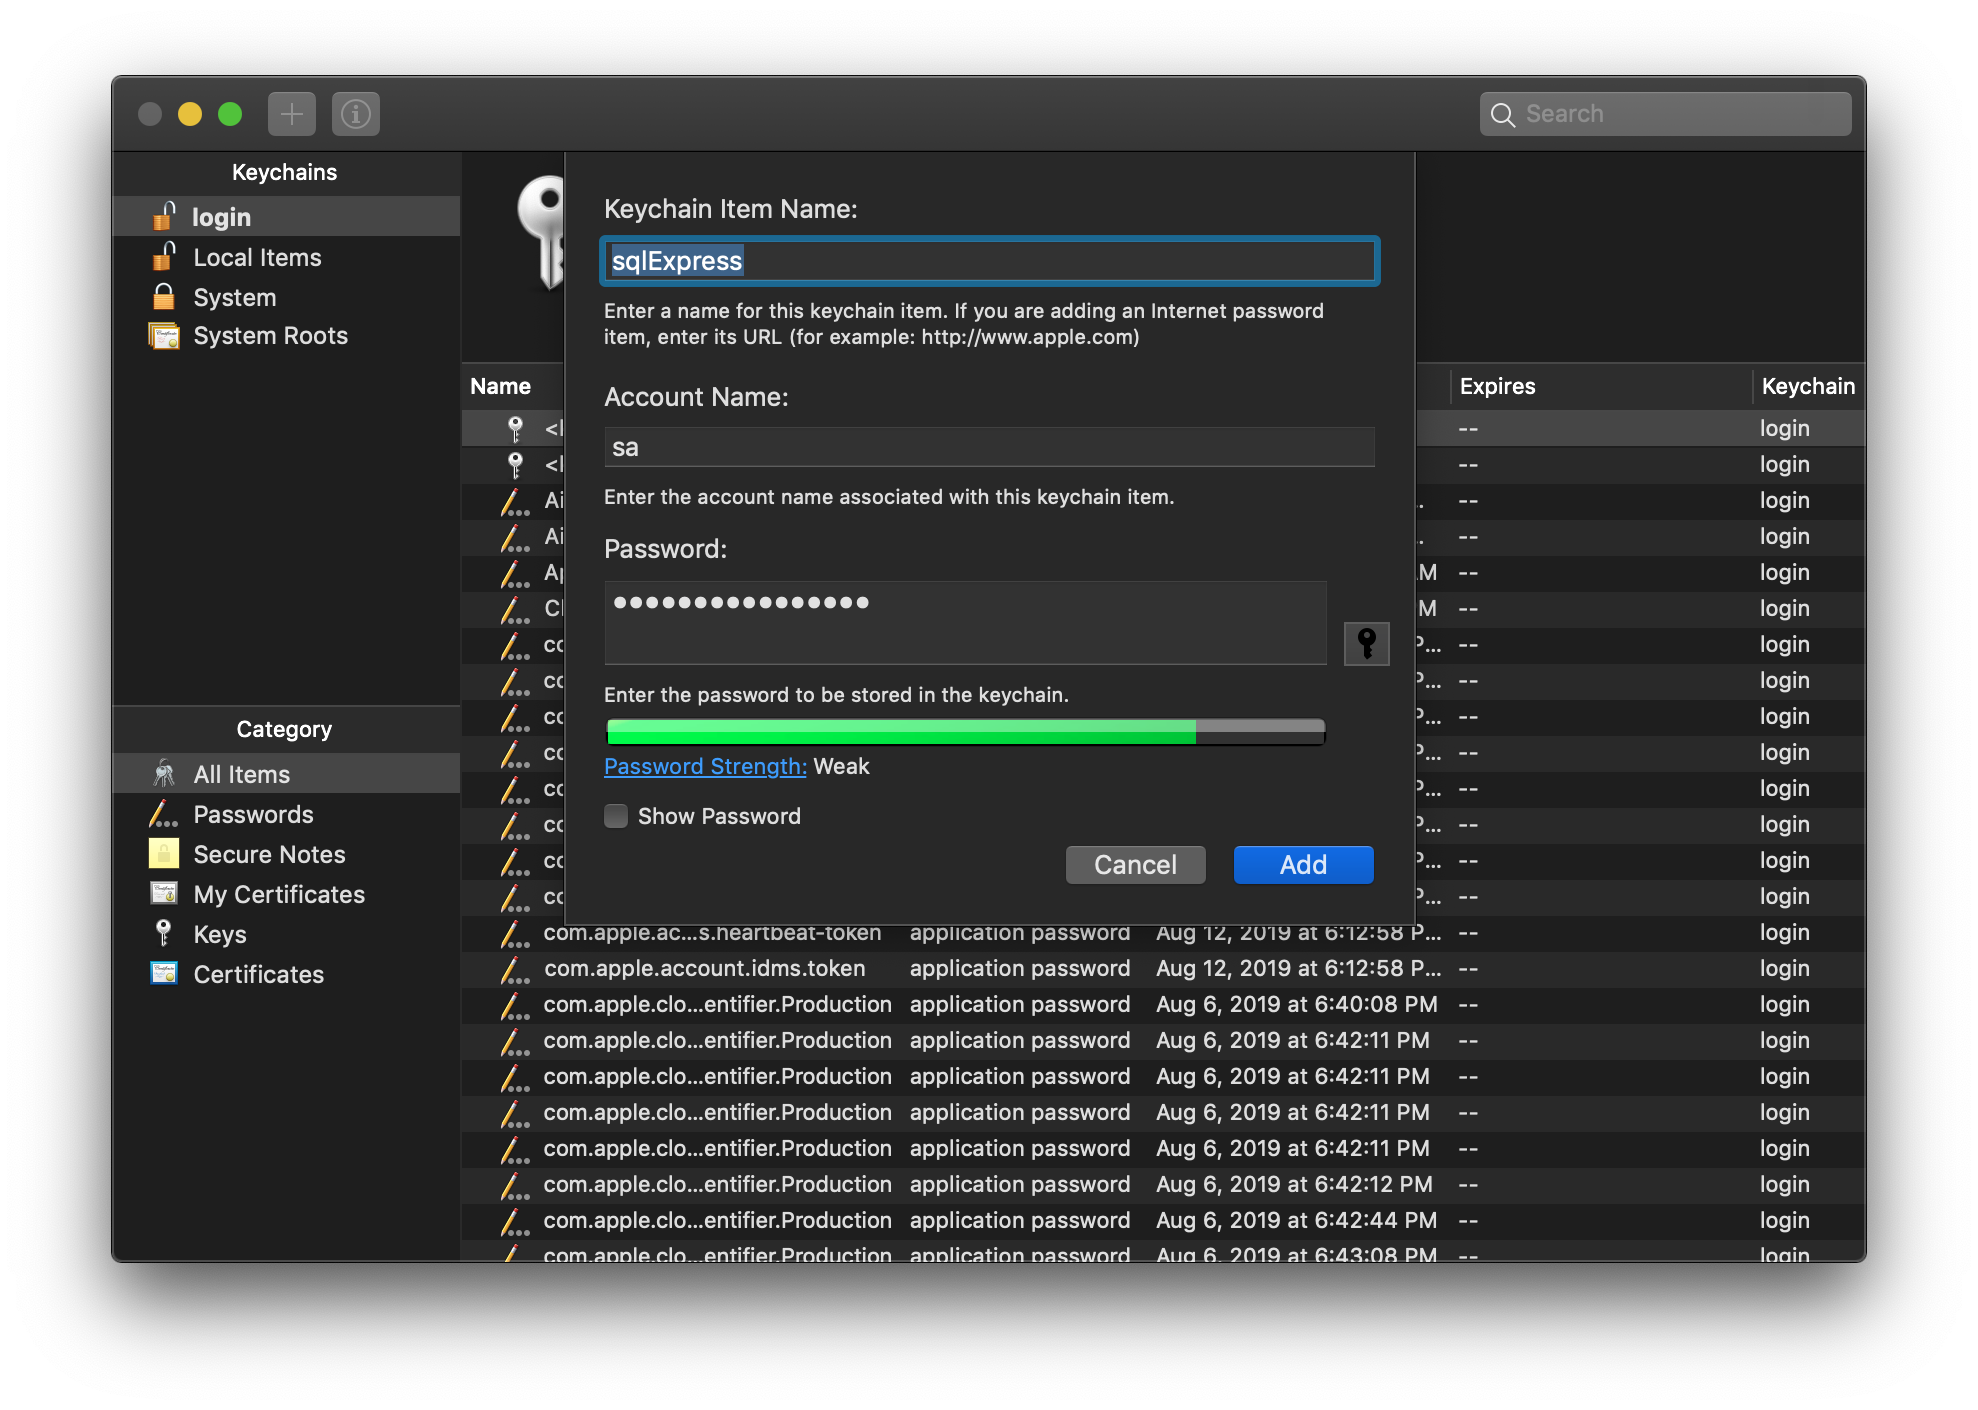Sort list by the Expires column
1978x1410 pixels.
coord(1497,386)
